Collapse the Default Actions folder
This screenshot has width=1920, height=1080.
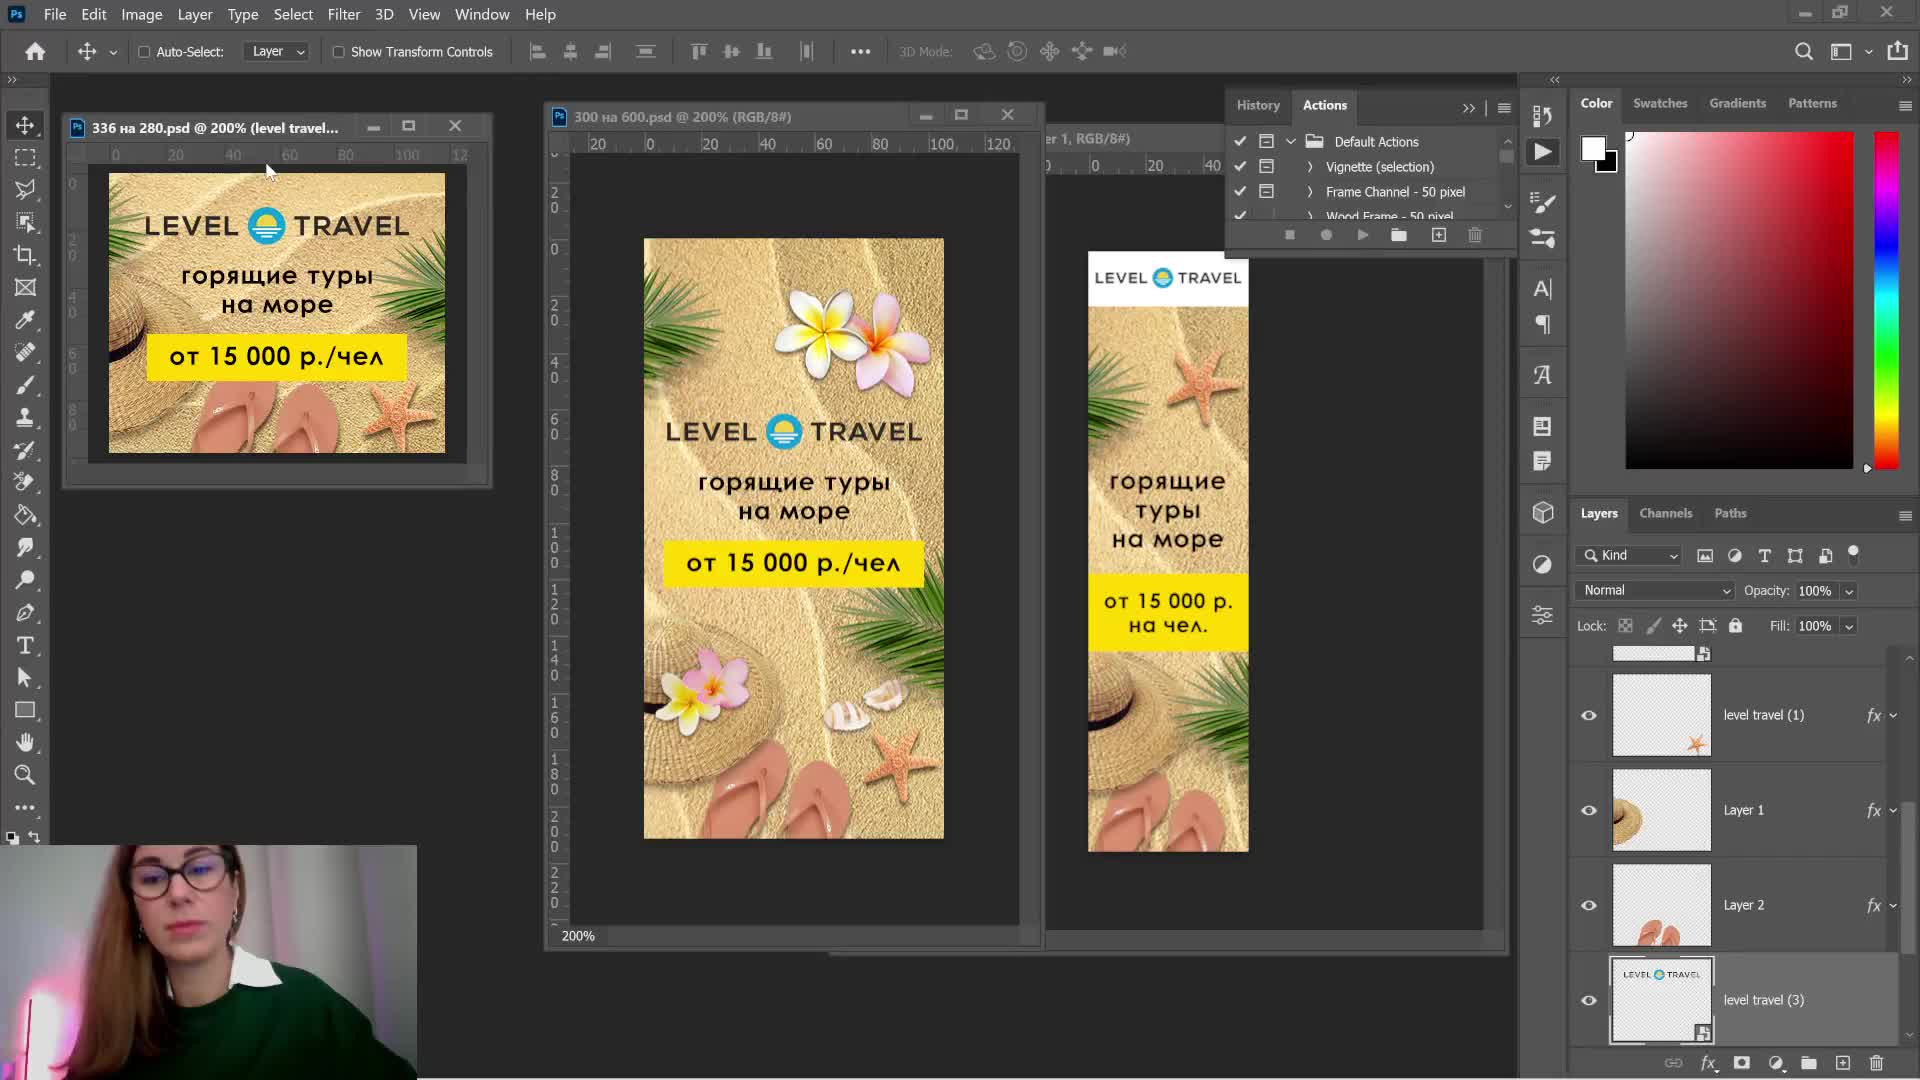[x=1291, y=141]
